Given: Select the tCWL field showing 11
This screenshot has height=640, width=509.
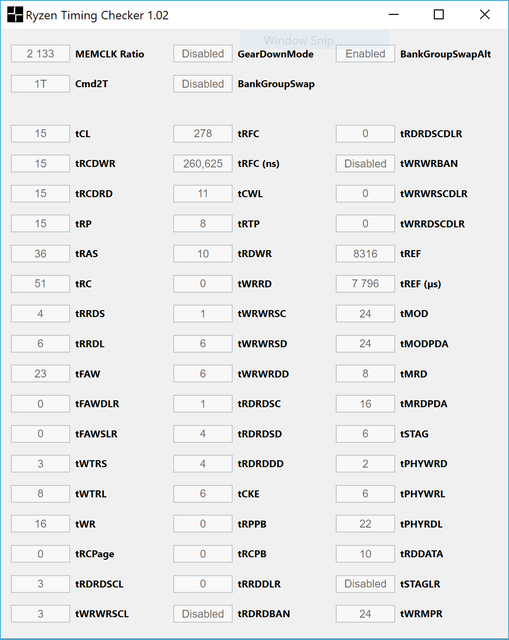Looking at the screenshot, I should point(203,193).
